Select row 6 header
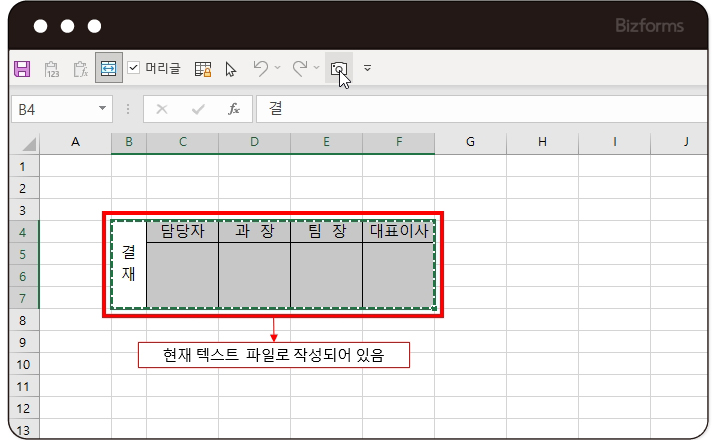The image size is (715, 440). [23, 276]
